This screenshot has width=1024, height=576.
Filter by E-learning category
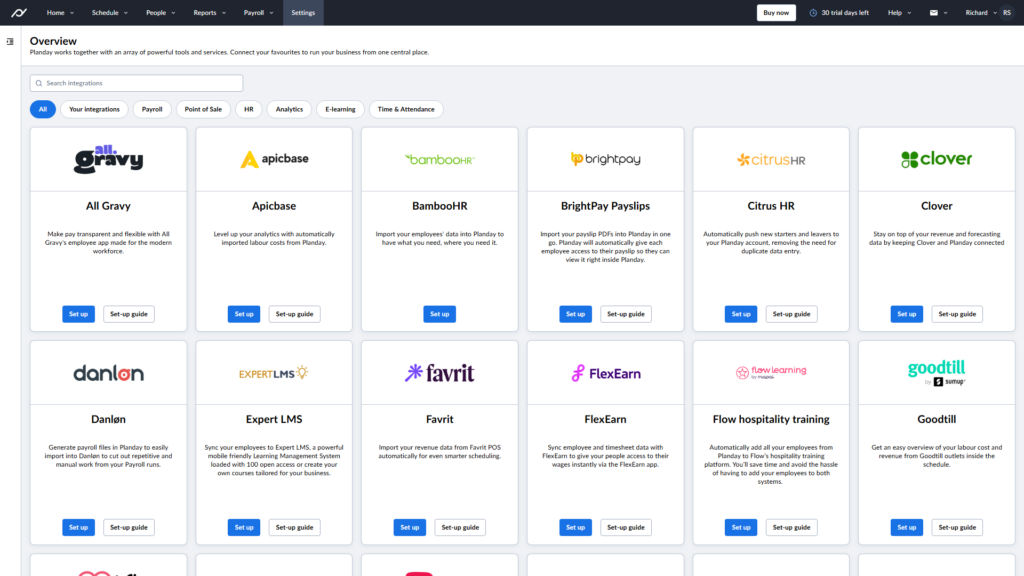(x=340, y=109)
